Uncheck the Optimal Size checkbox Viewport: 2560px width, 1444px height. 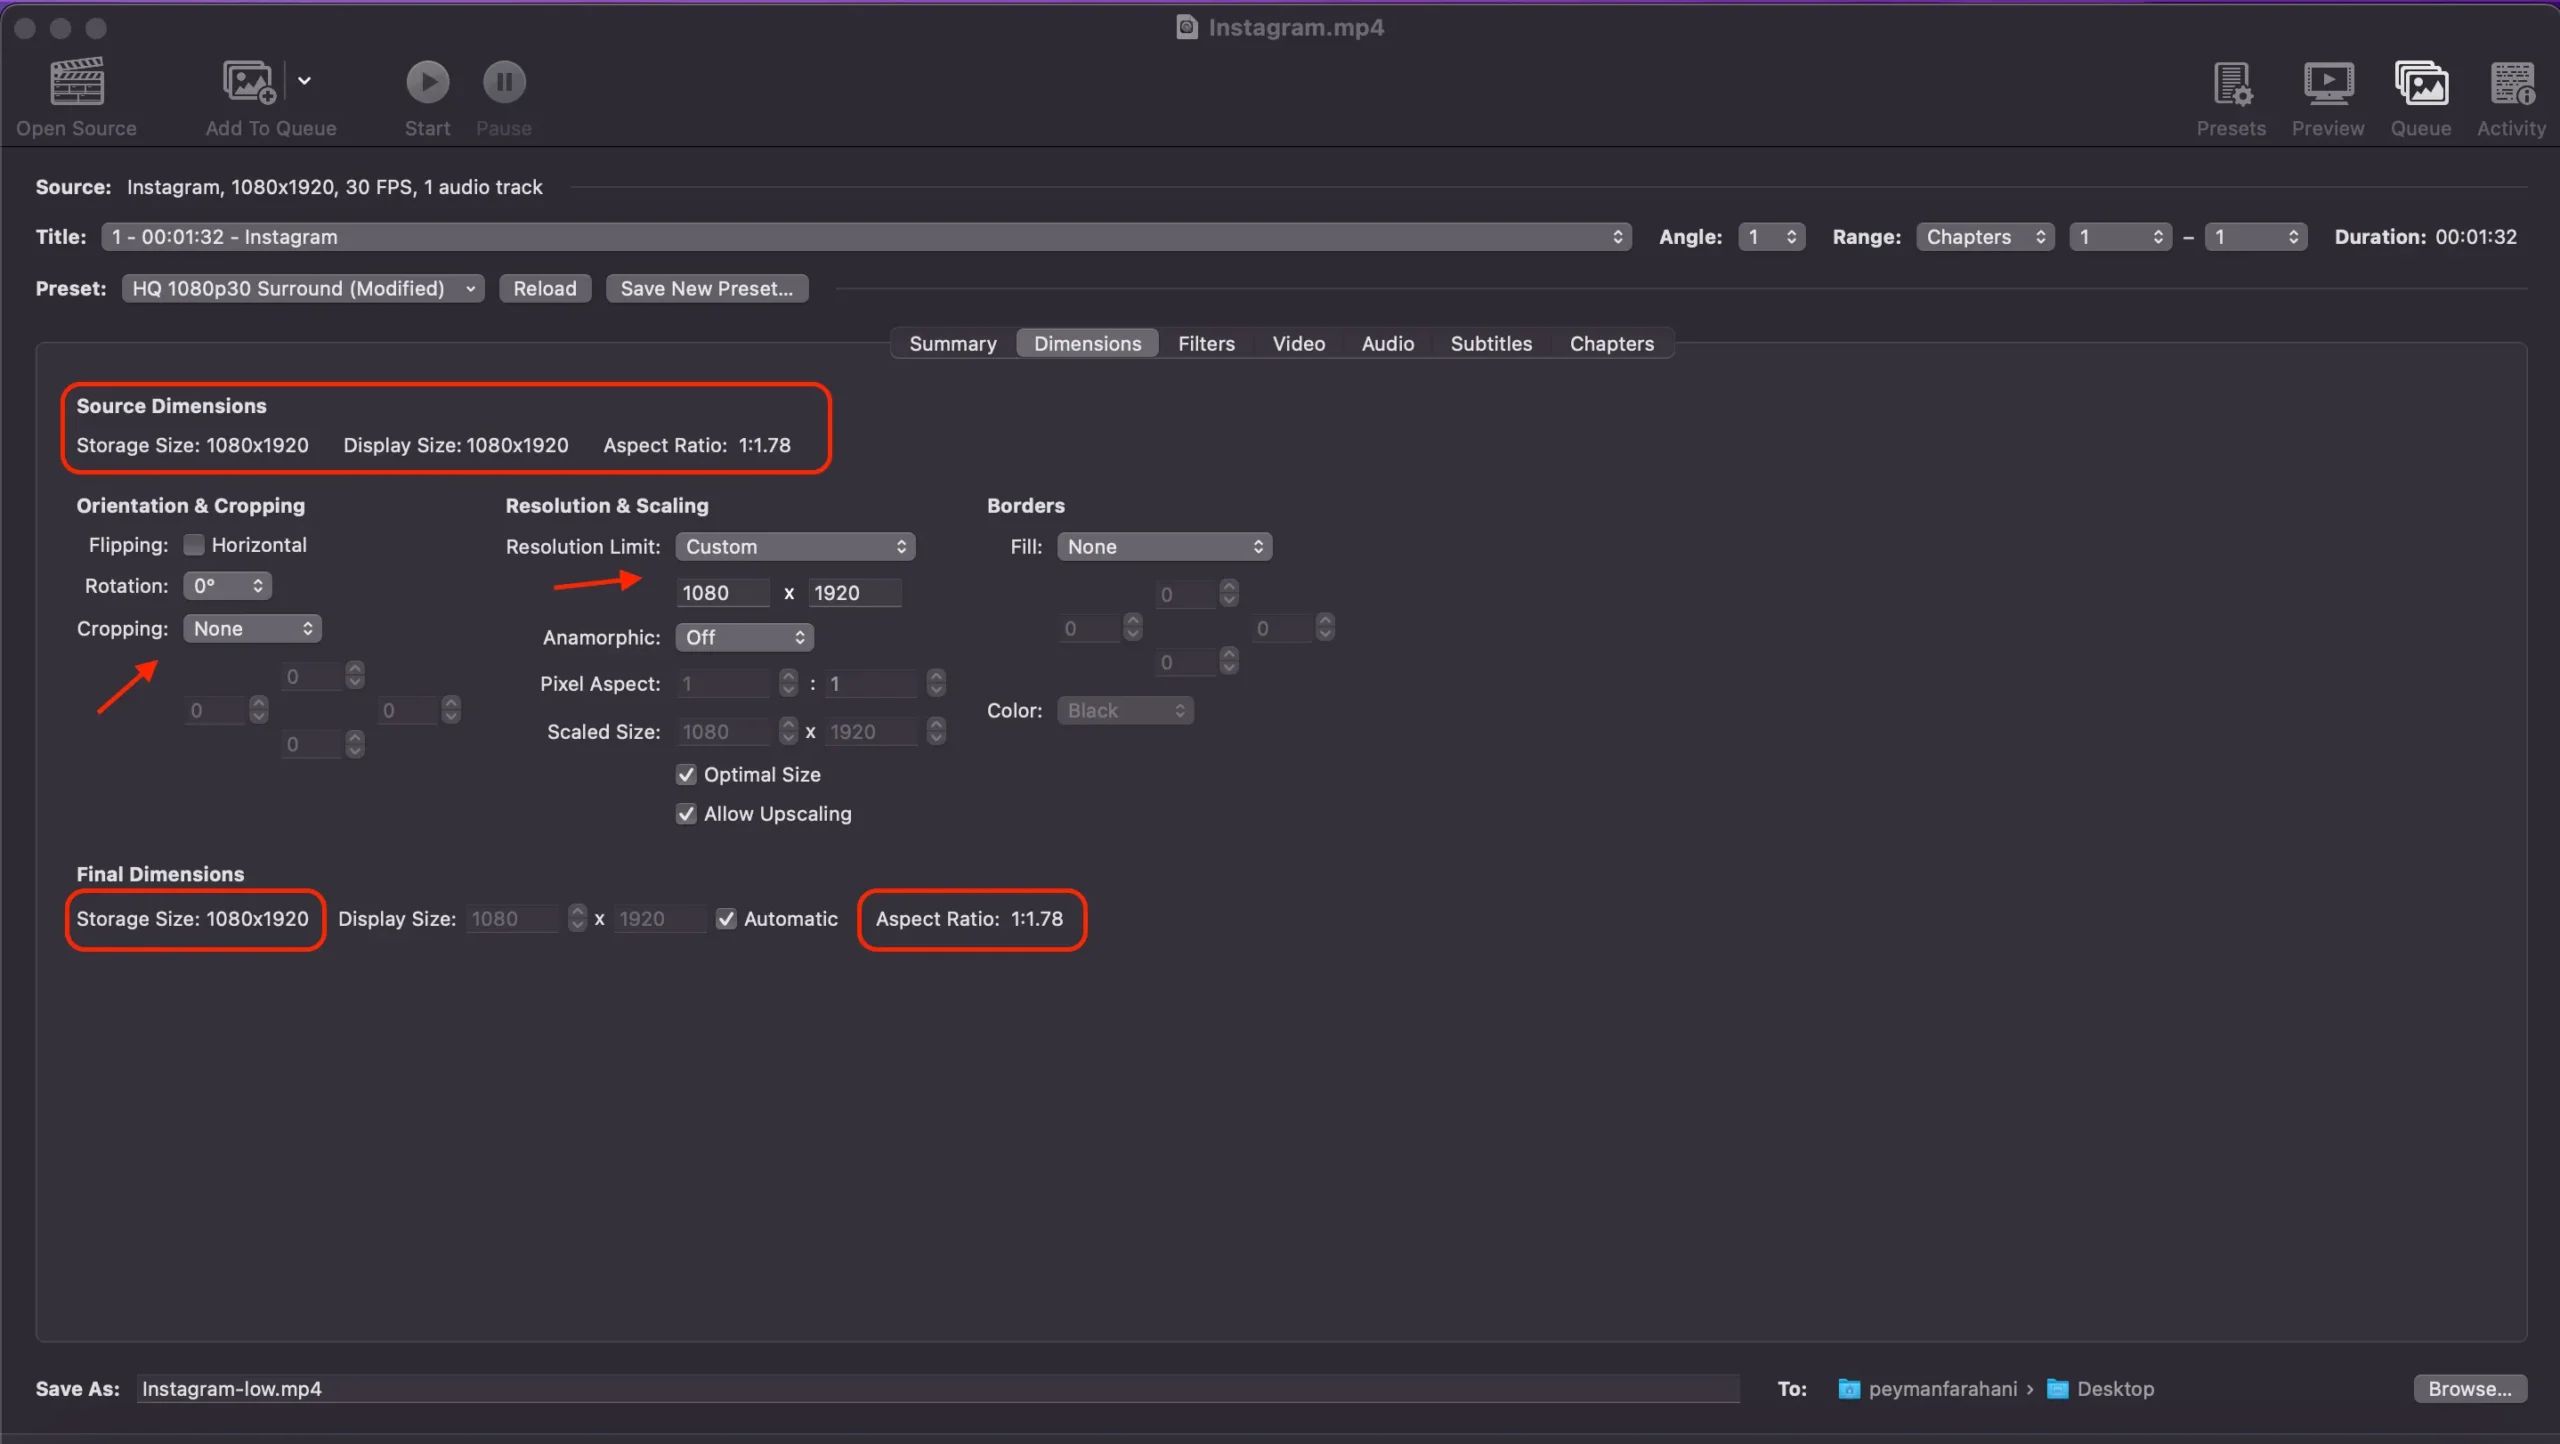pos(686,775)
